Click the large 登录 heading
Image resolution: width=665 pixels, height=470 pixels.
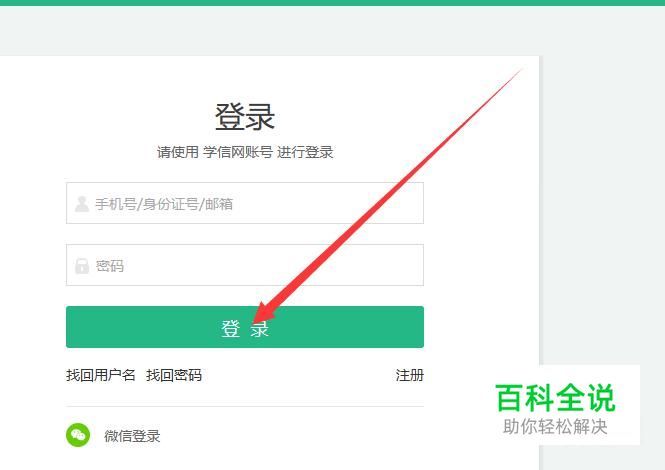coord(245,117)
